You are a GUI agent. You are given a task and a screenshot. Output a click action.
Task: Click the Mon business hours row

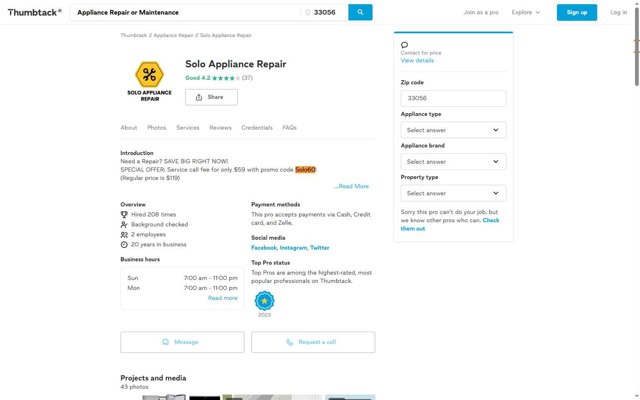pos(182,288)
